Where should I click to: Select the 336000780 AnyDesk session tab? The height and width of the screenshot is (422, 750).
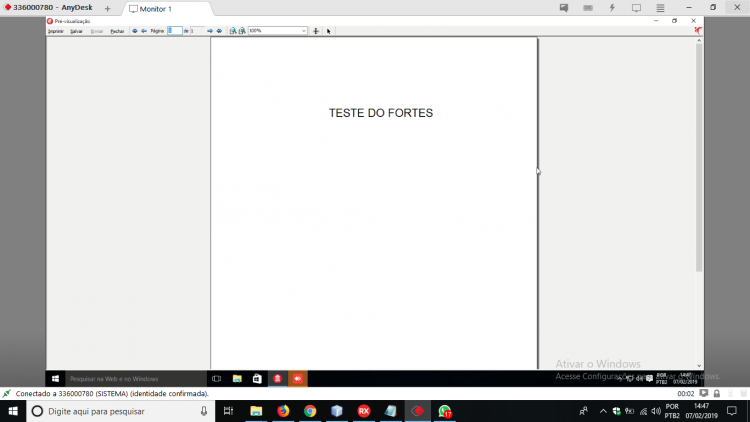pos(48,8)
